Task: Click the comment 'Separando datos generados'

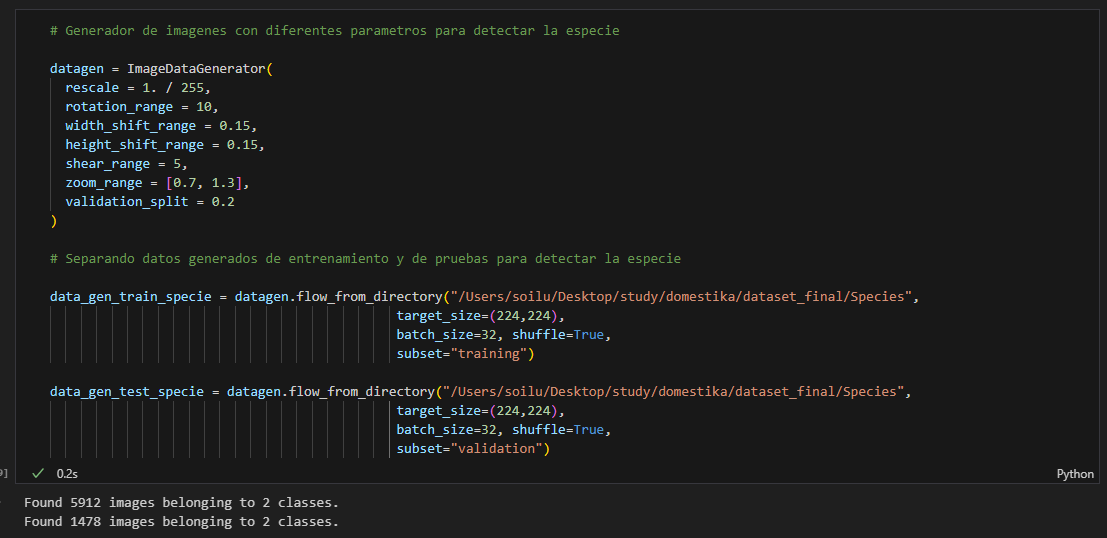Action: point(365,259)
